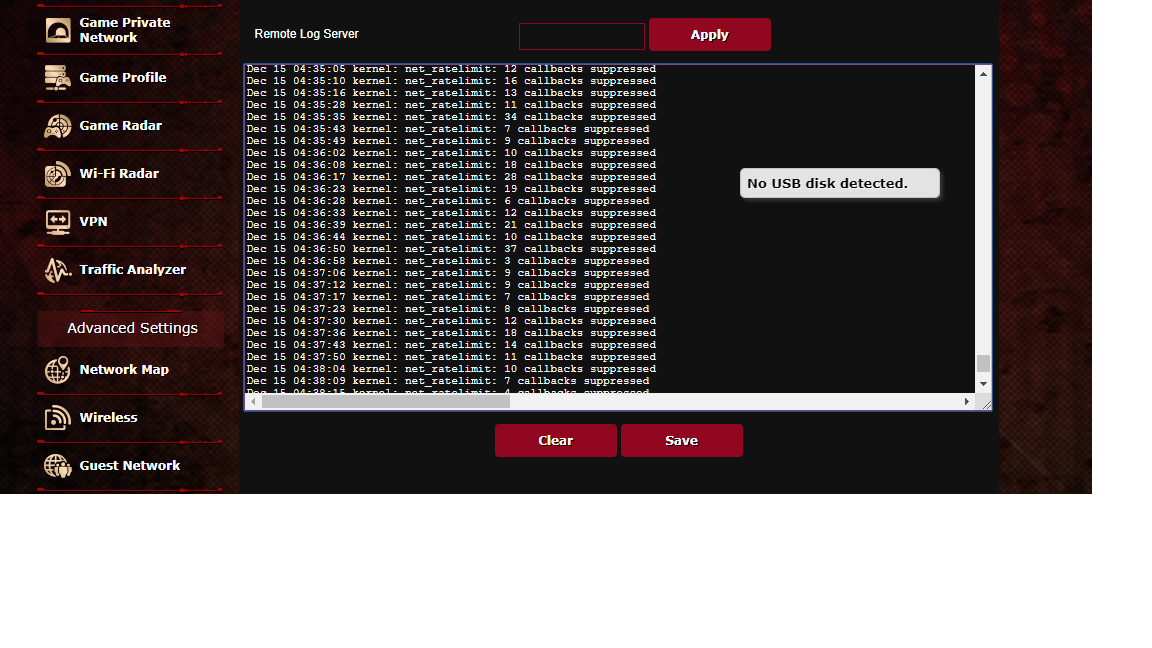Click the Traffic Analyzer icon

(58, 270)
